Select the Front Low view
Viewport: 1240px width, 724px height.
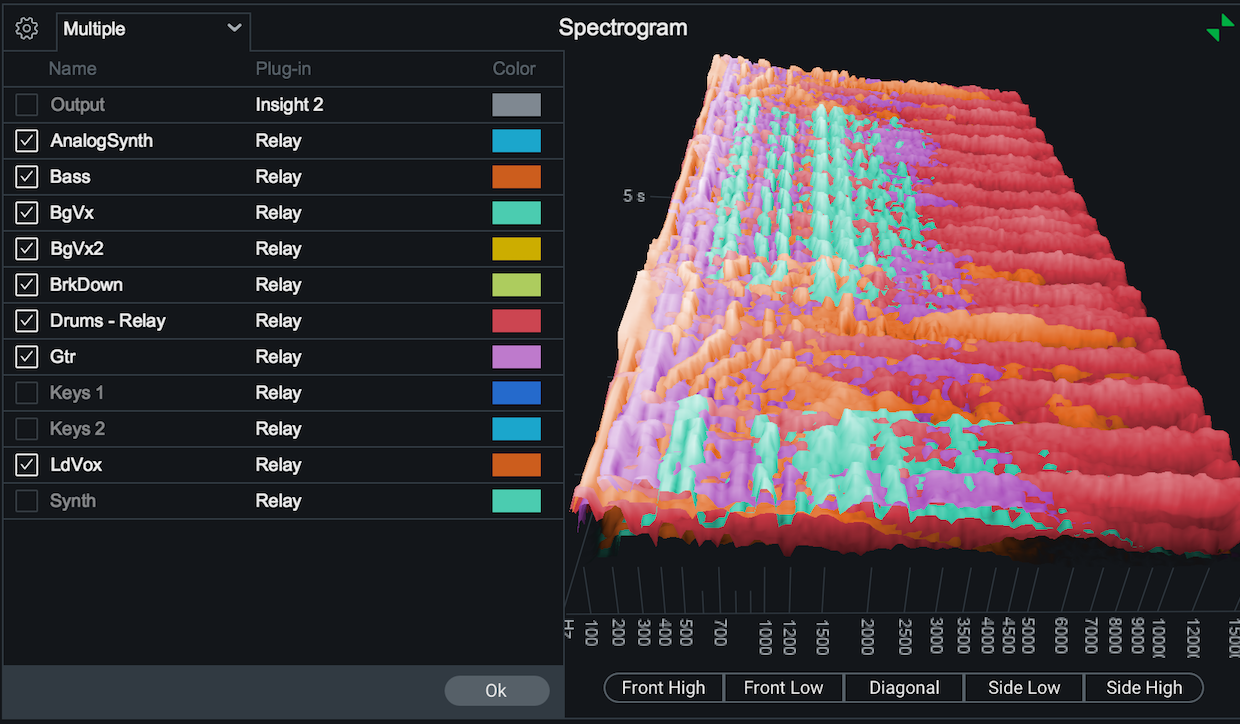(784, 688)
